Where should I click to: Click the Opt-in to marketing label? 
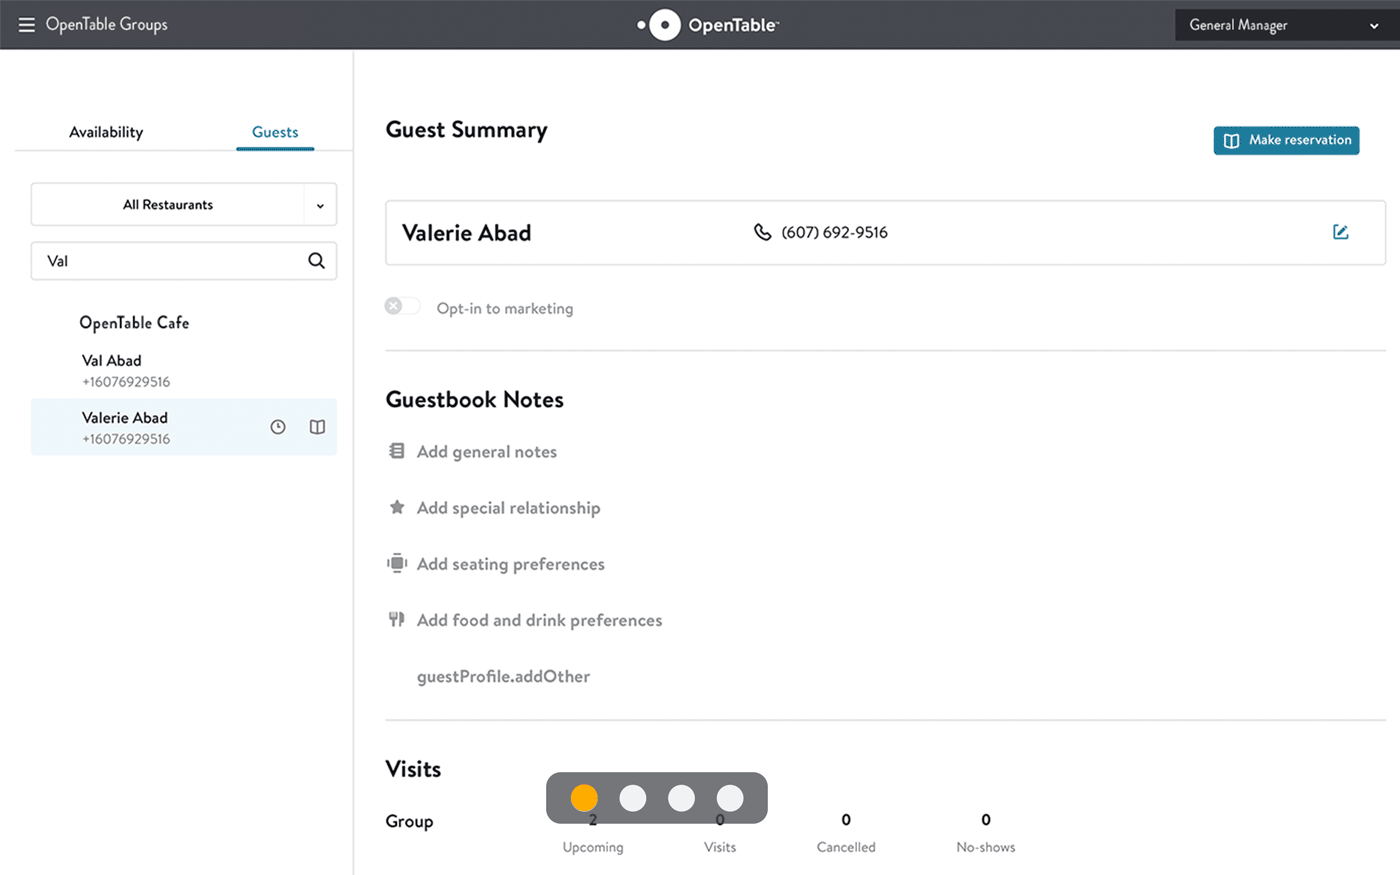coord(505,309)
